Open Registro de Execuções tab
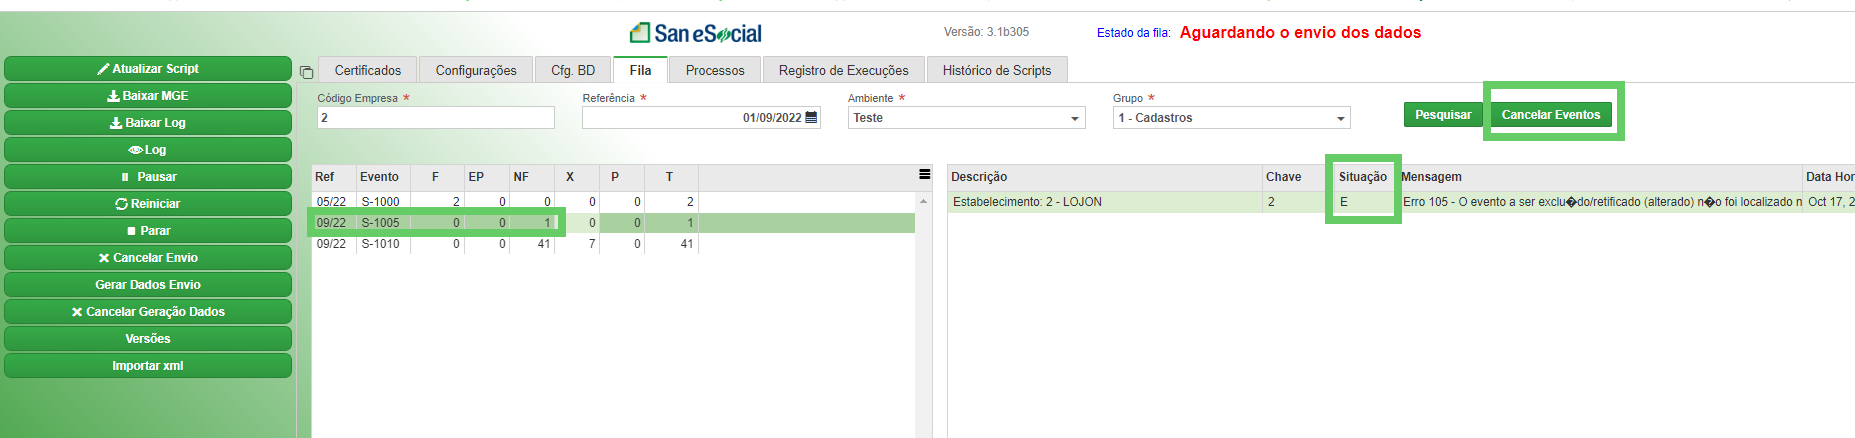The height and width of the screenshot is (438, 1855). pyautogui.click(x=844, y=70)
